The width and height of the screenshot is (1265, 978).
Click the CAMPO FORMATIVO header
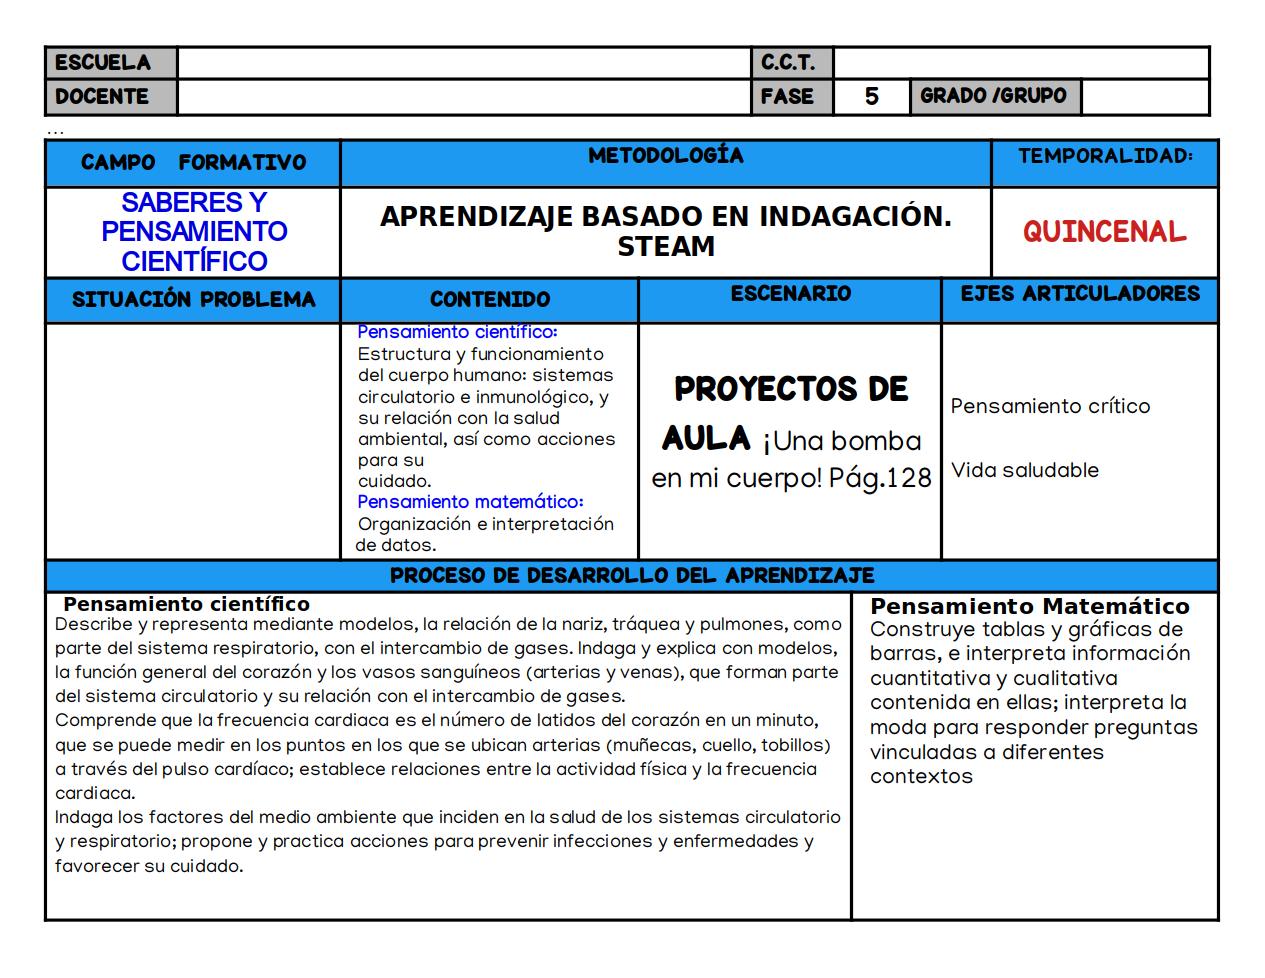(x=193, y=163)
